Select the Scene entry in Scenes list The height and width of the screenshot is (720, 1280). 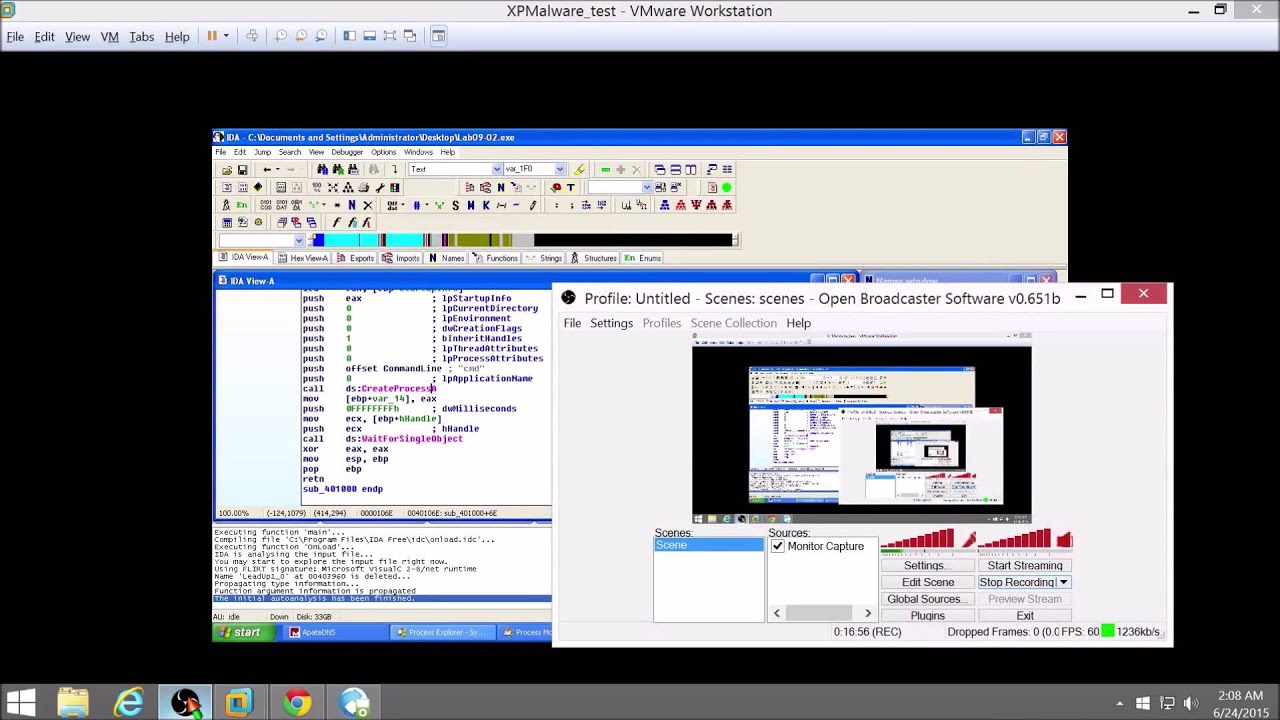click(709, 546)
